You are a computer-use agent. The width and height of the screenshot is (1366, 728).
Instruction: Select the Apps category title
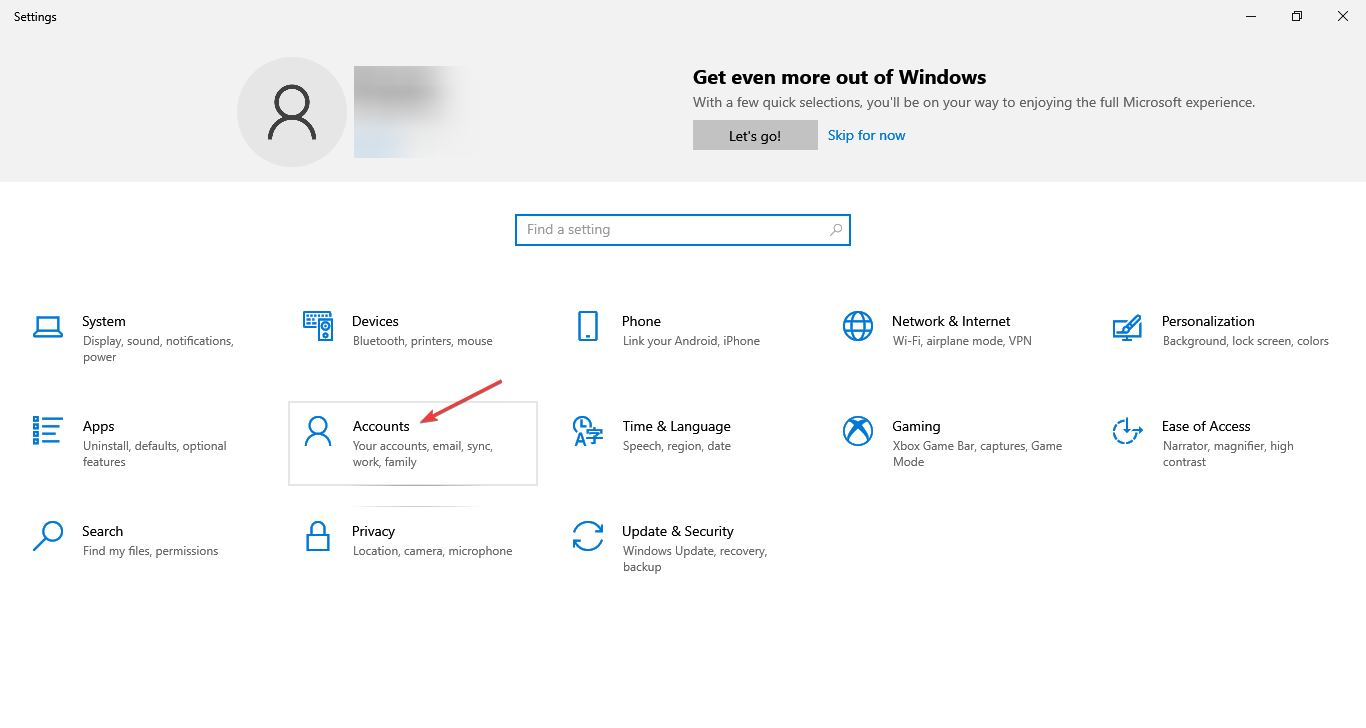pos(99,426)
